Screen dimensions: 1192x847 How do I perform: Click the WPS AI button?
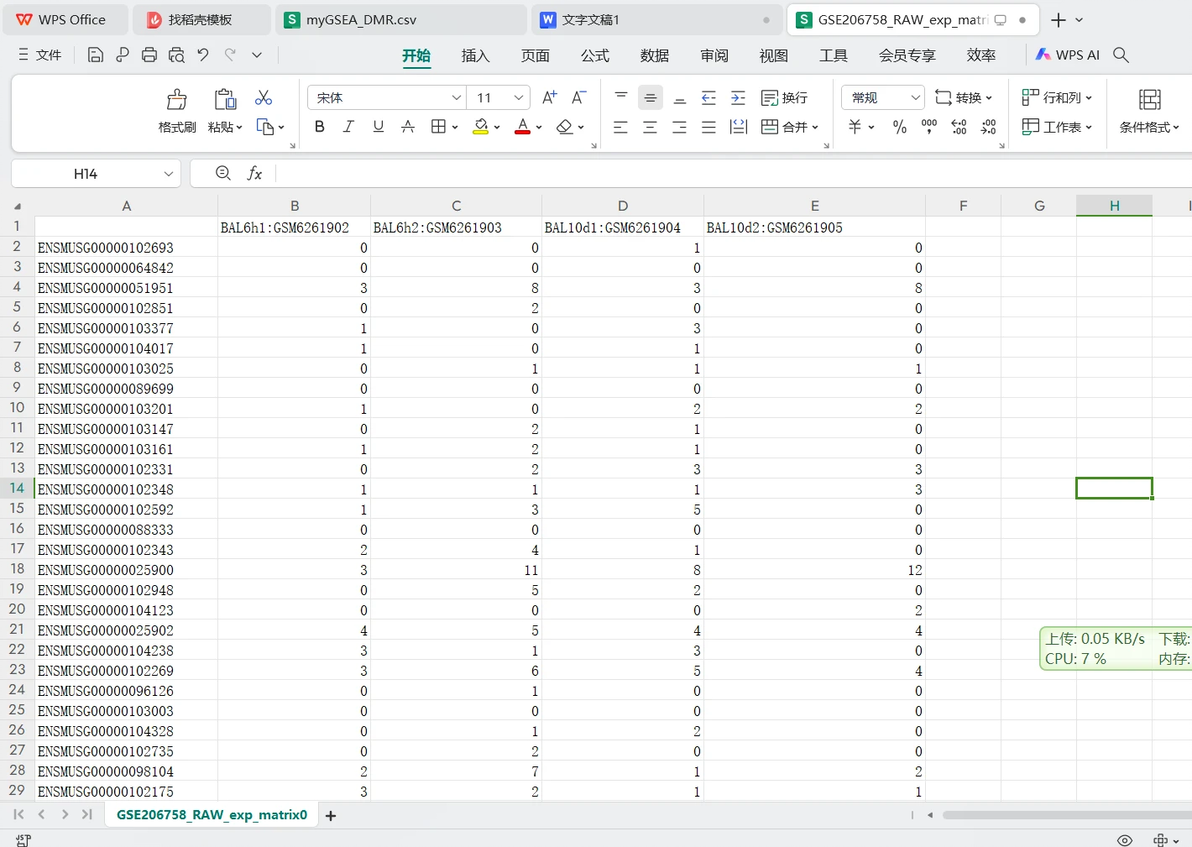coord(1067,55)
